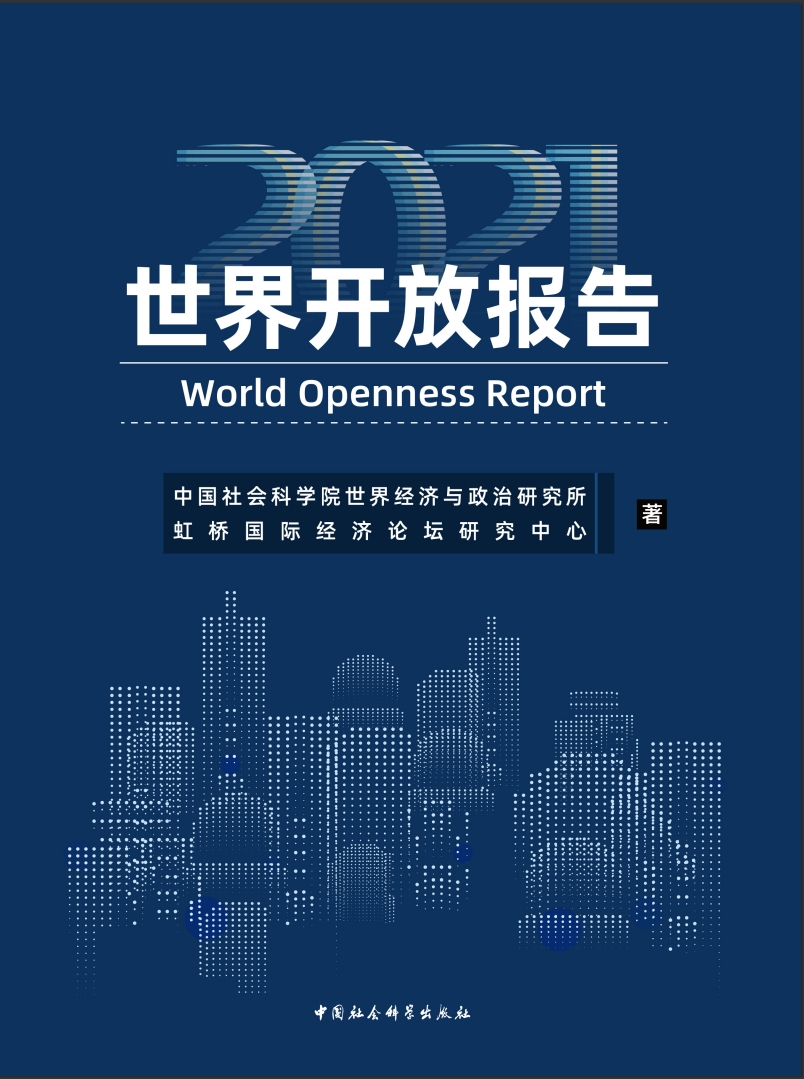Viewport: 804px width, 1079px height.
Task: Click the title "世界开放报告"
Action: tap(393, 309)
